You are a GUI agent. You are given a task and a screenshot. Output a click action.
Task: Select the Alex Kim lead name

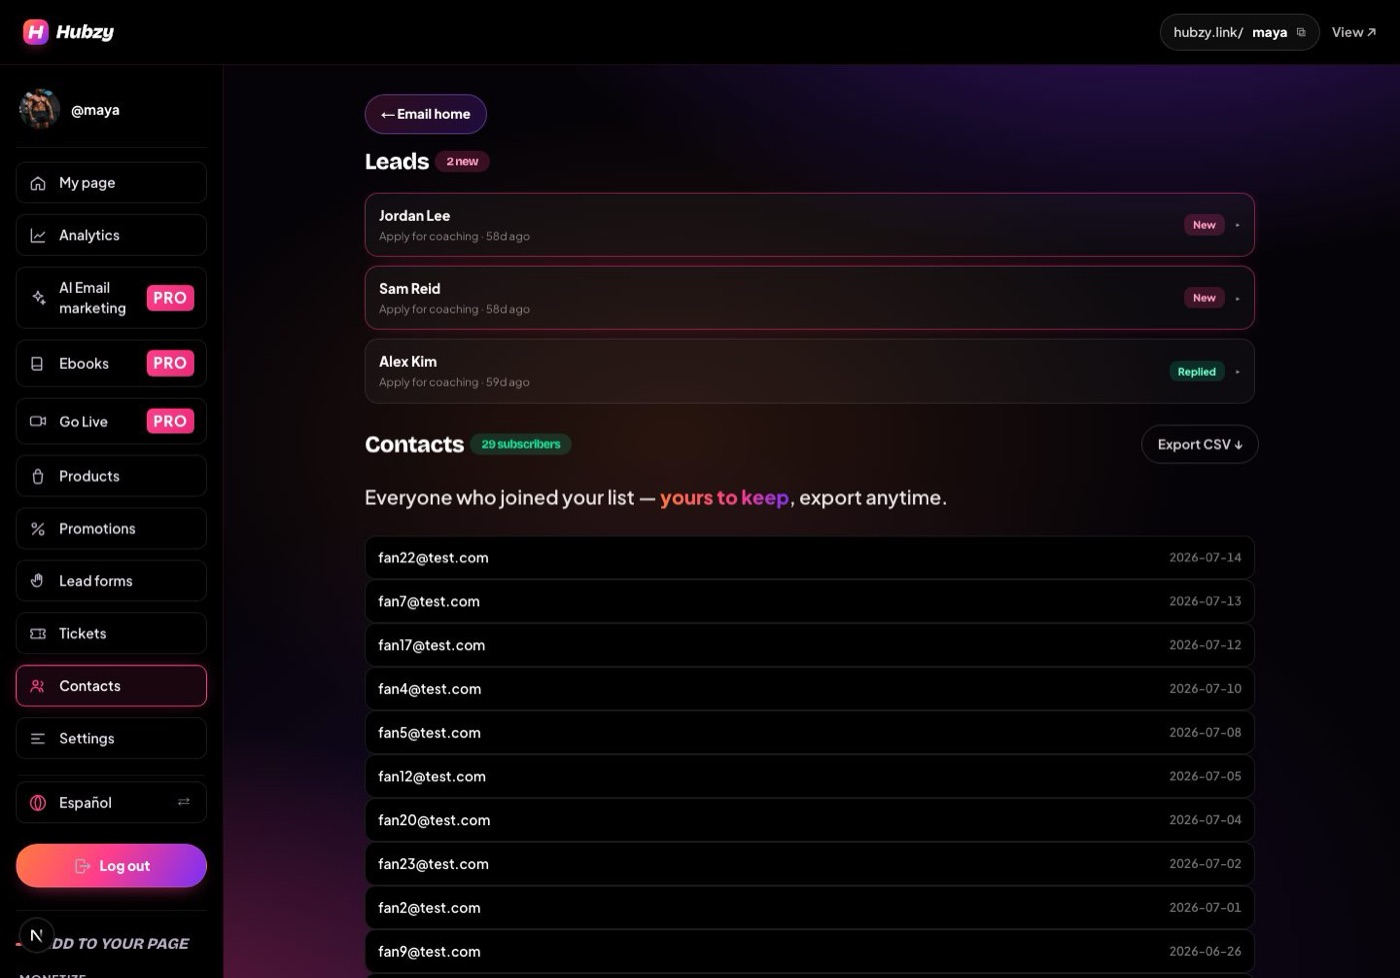[408, 362]
